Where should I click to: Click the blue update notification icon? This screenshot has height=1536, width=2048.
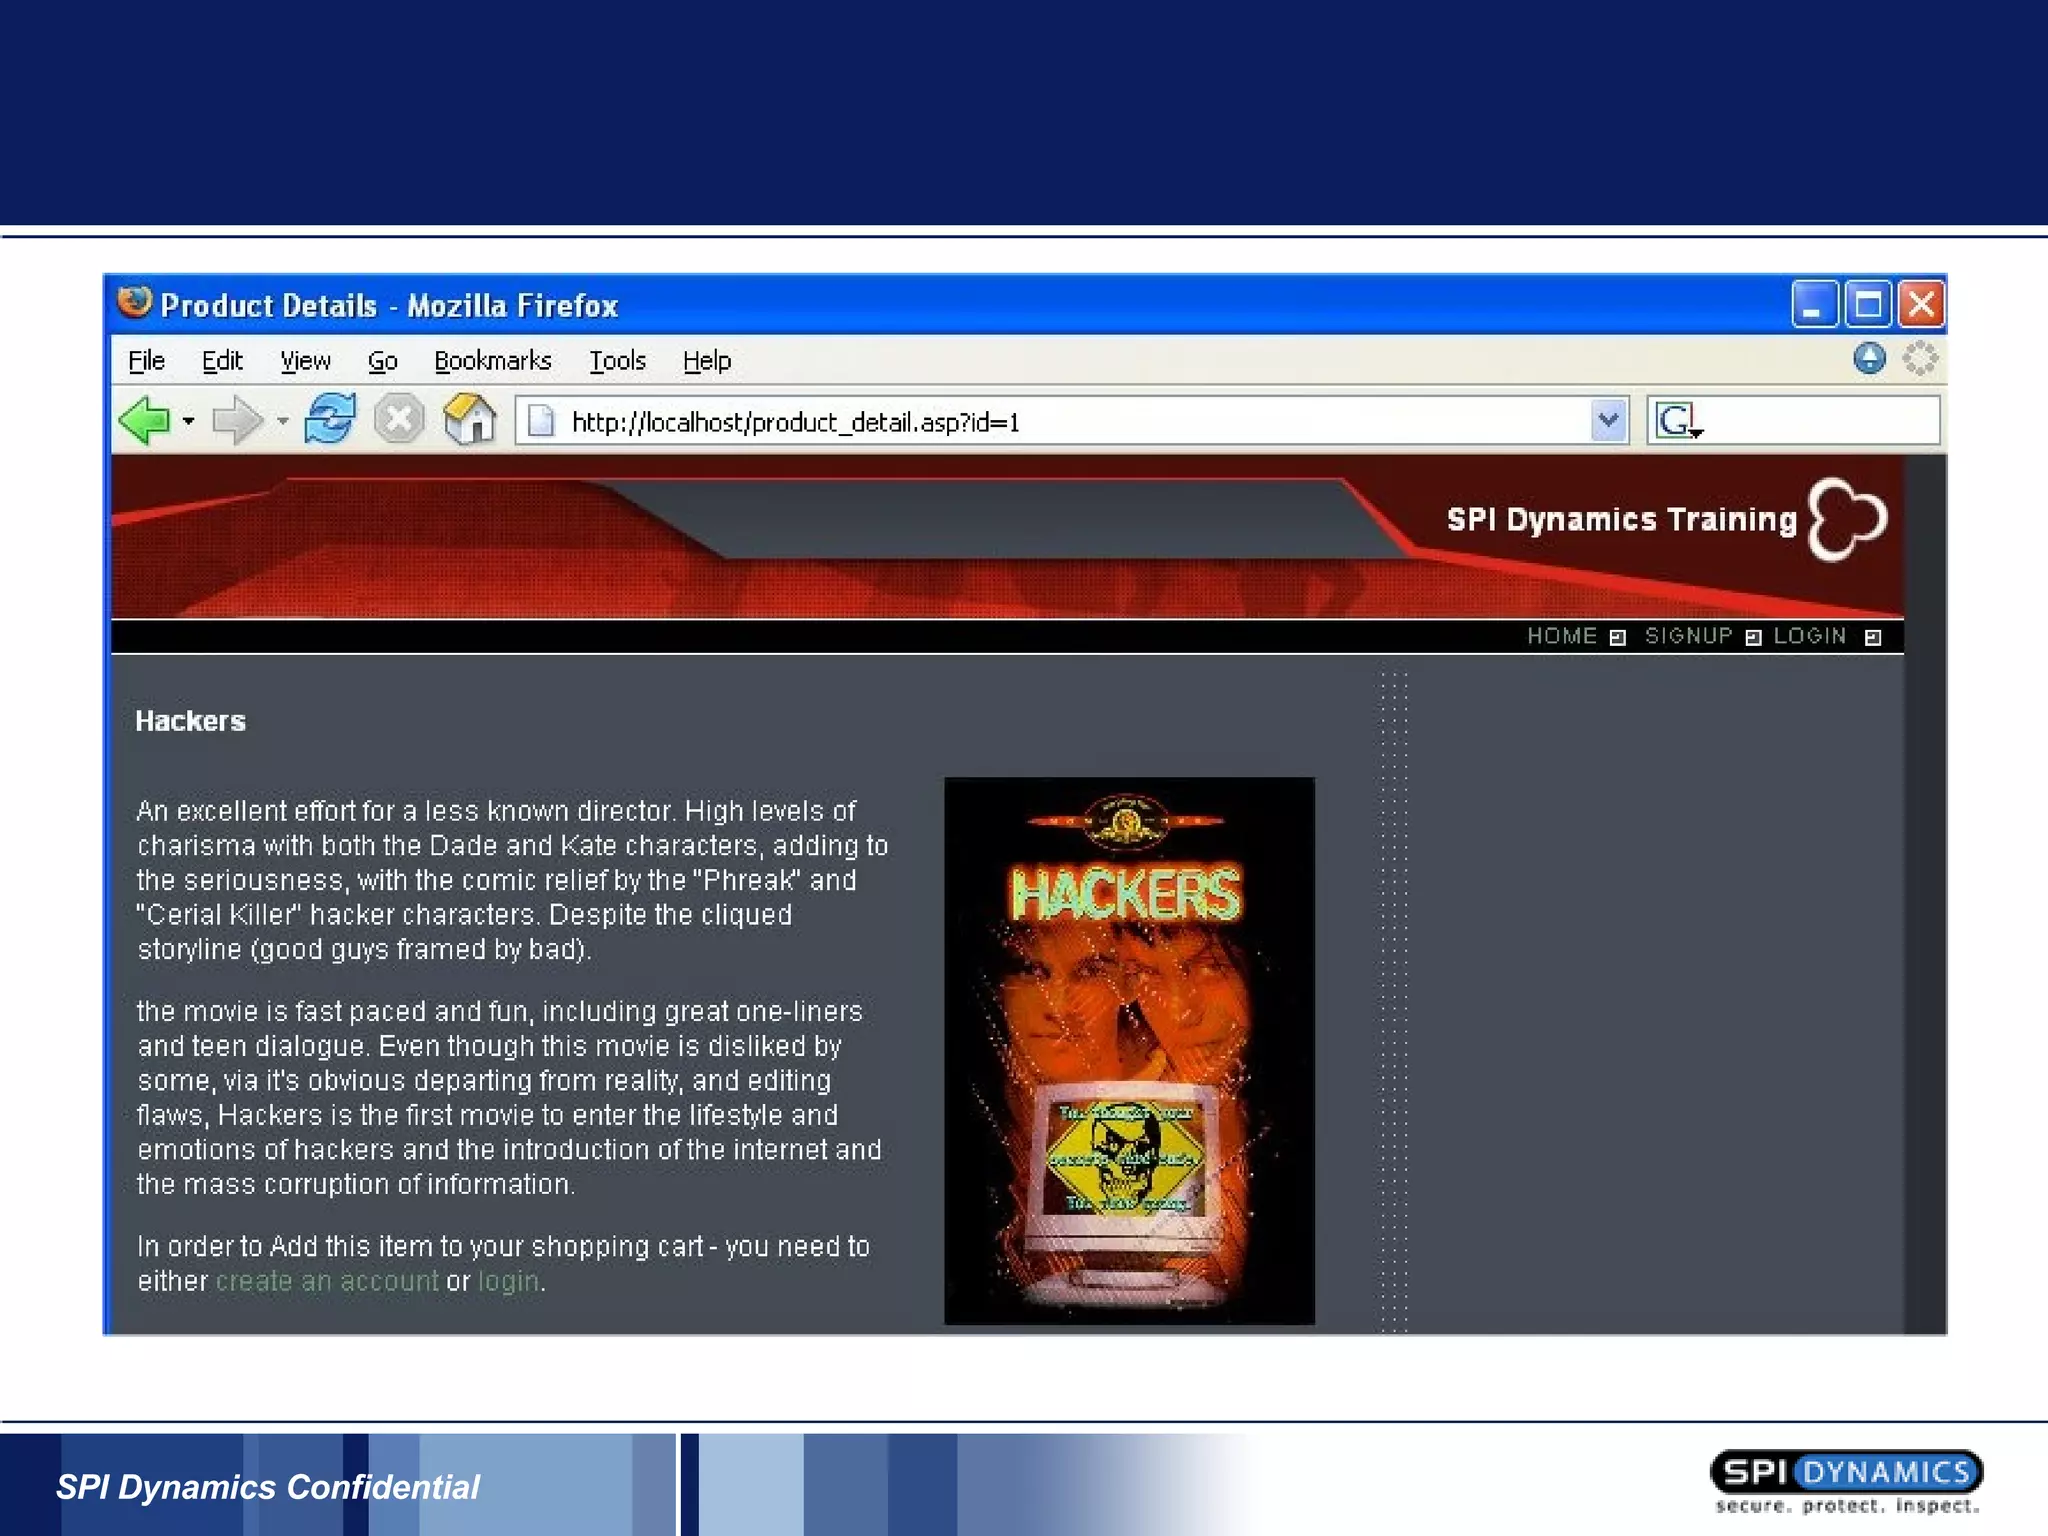tap(1868, 359)
